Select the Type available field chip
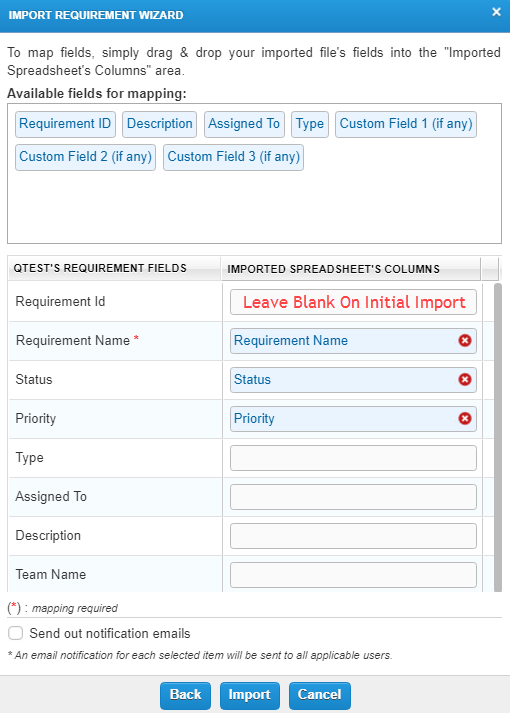 pyautogui.click(x=310, y=124)
